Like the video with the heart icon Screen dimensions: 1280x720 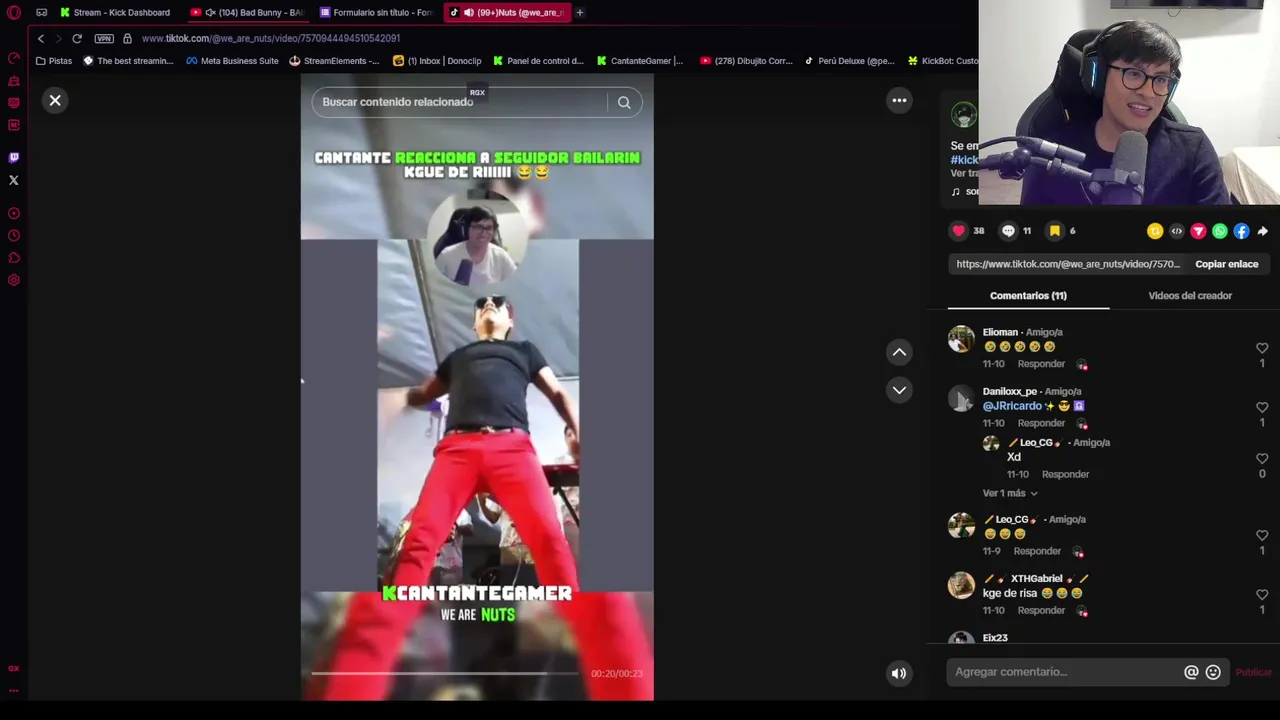(959, 231)
